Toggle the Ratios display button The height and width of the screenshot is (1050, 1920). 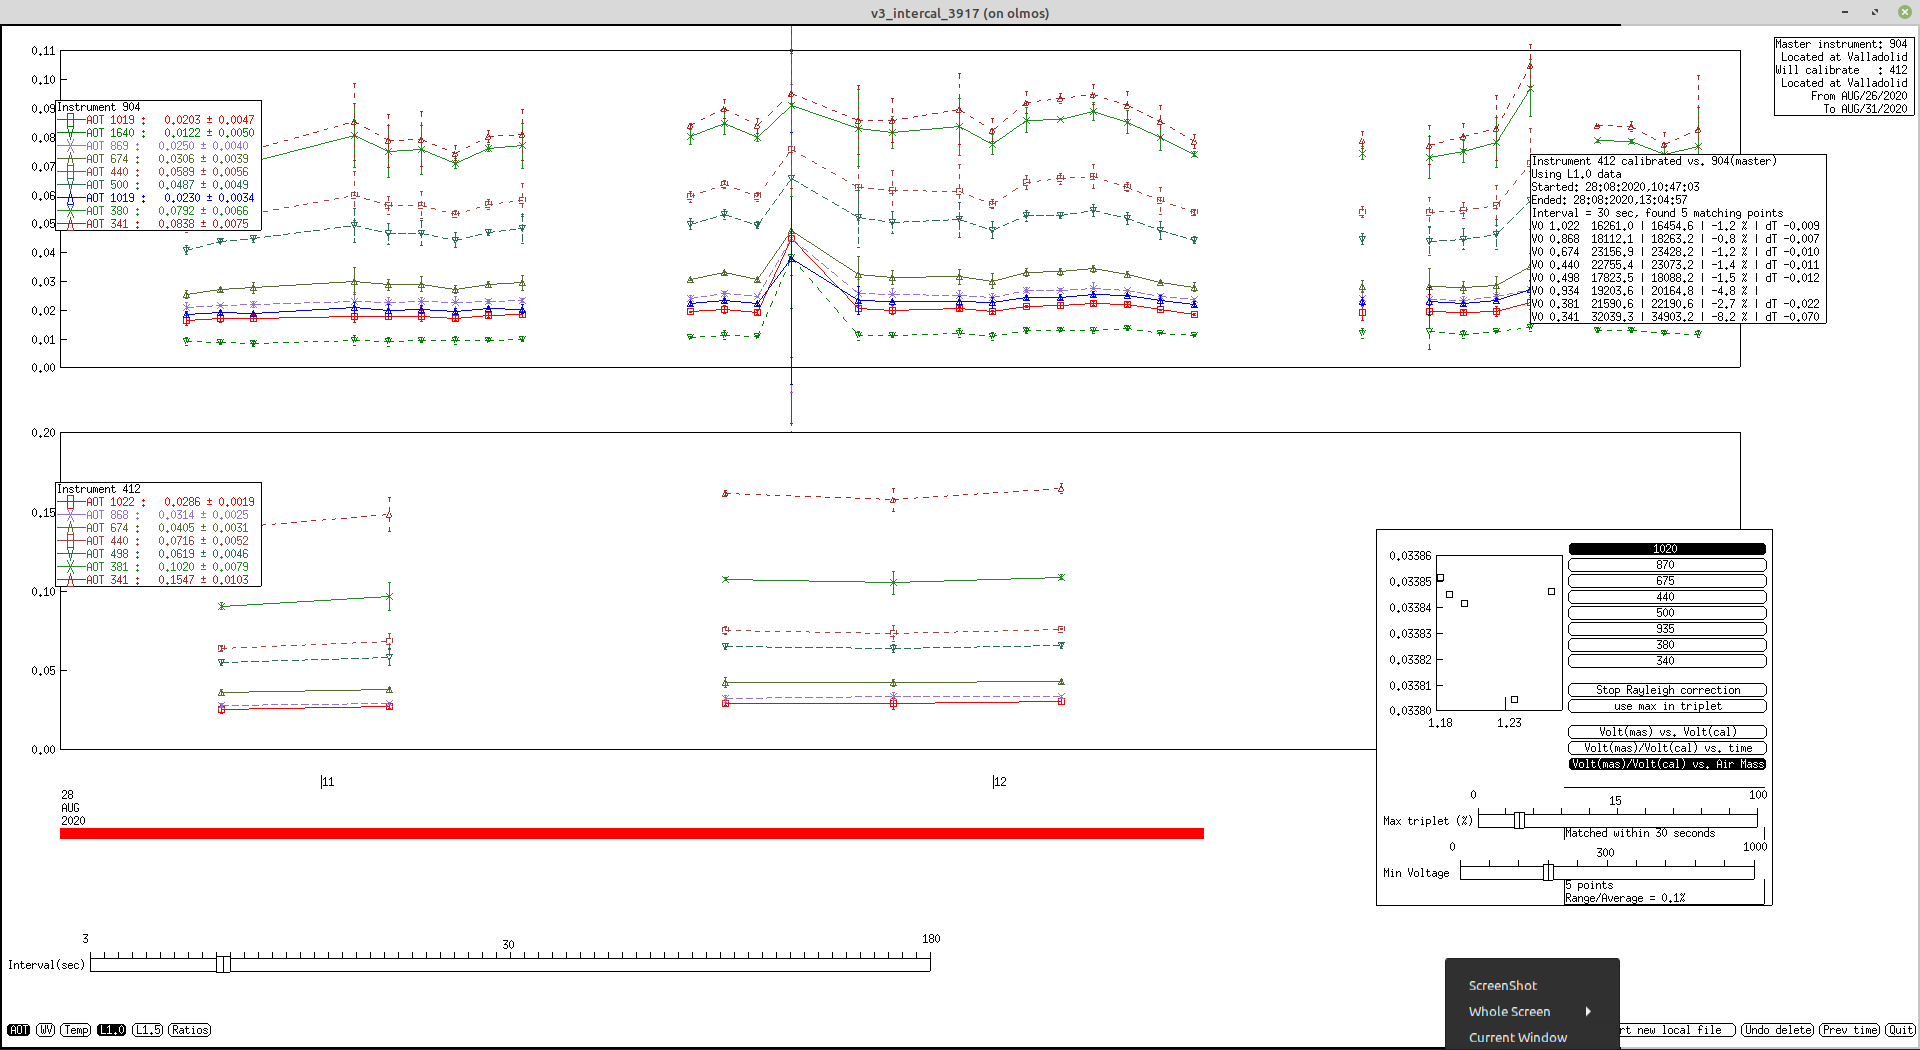(189, 1030)
